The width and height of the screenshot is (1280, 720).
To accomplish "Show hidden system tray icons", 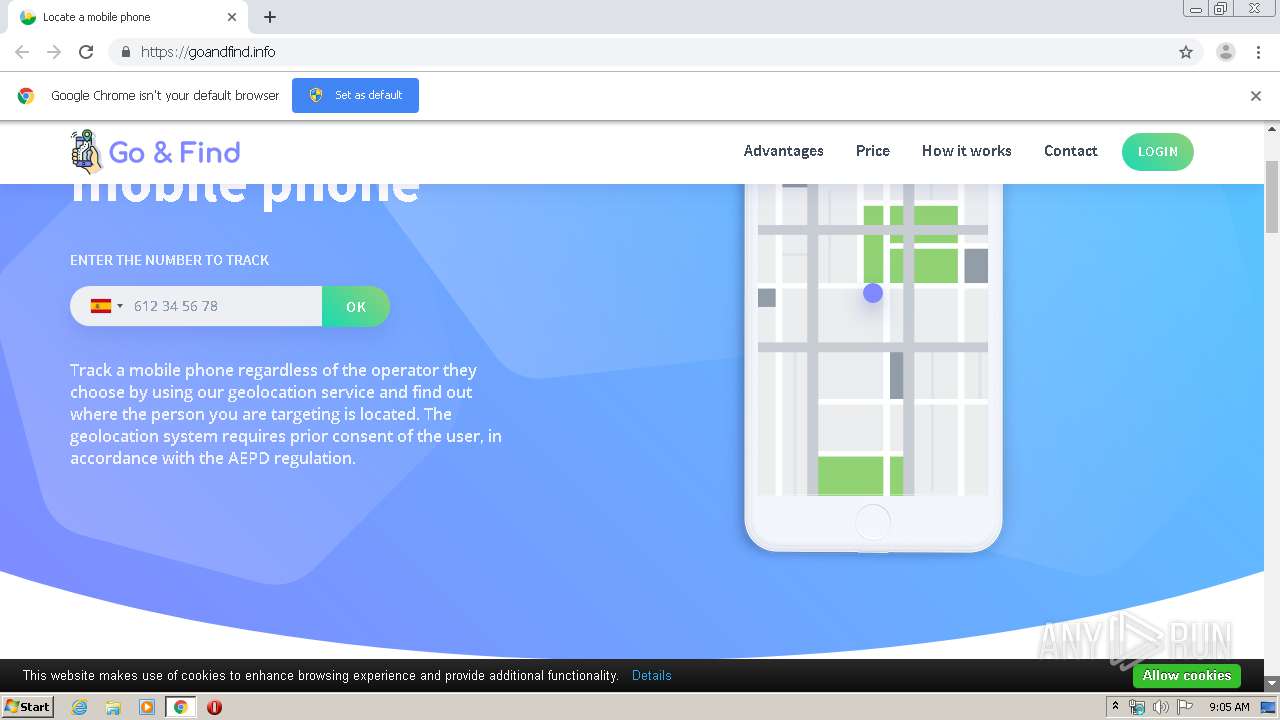I will point(1115,707).
